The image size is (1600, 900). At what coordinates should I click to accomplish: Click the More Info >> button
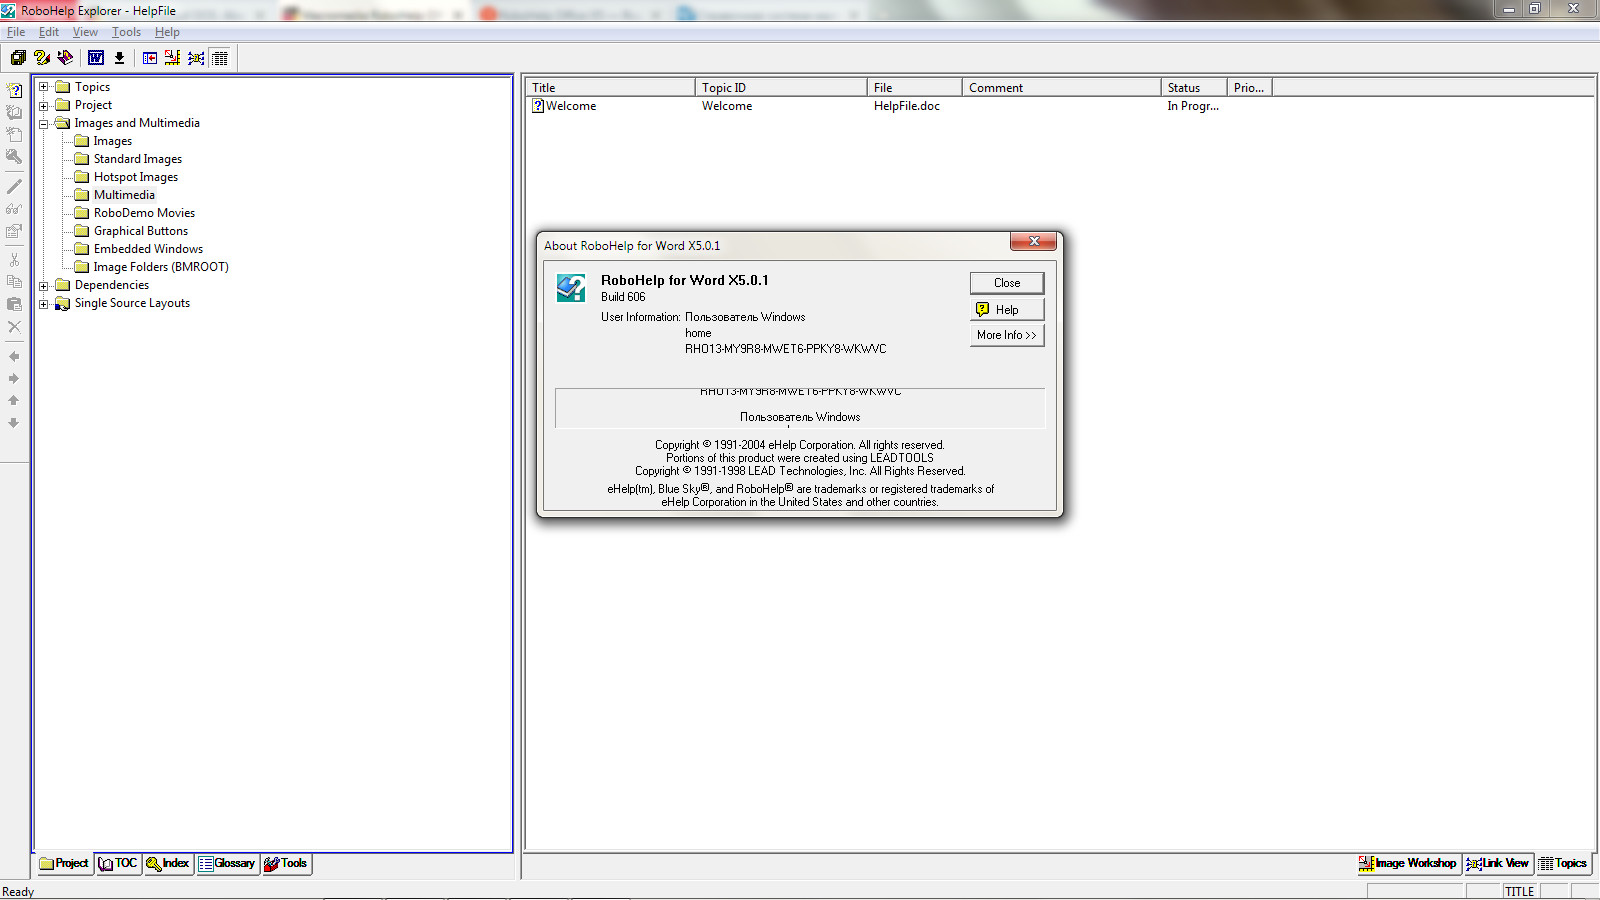pyautogui.click(x=1006, y=335)
